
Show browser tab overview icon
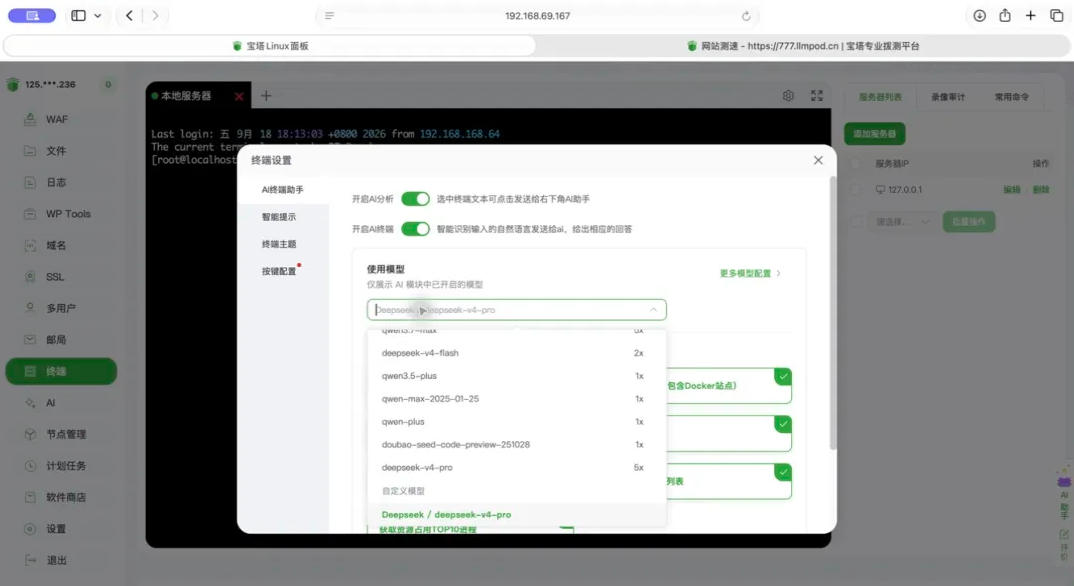tap(1056, 16)
